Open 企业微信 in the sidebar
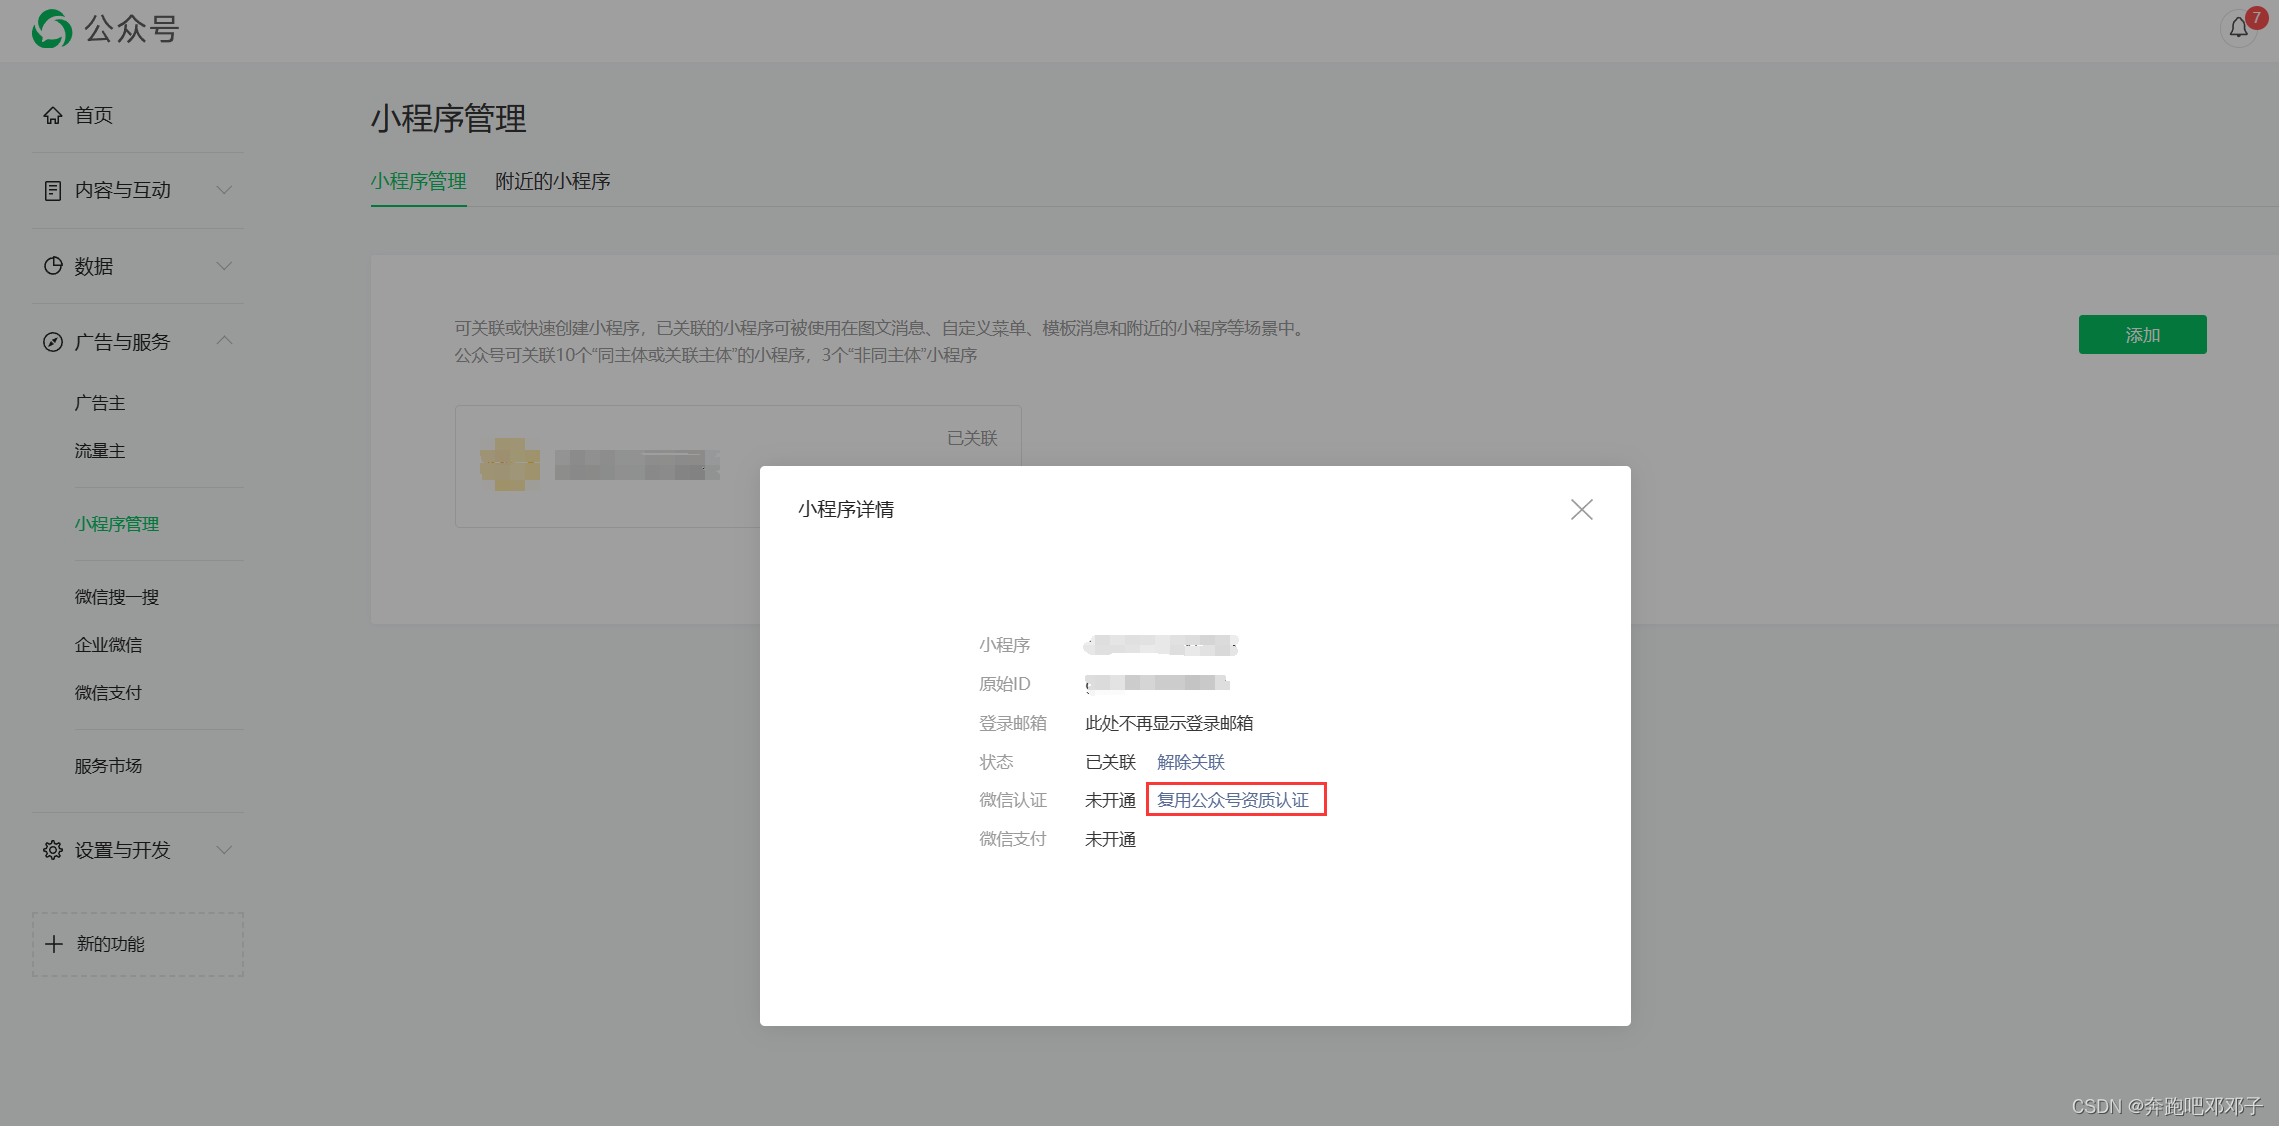This screenshot has height=1126, width=2279. click(108, 645)
